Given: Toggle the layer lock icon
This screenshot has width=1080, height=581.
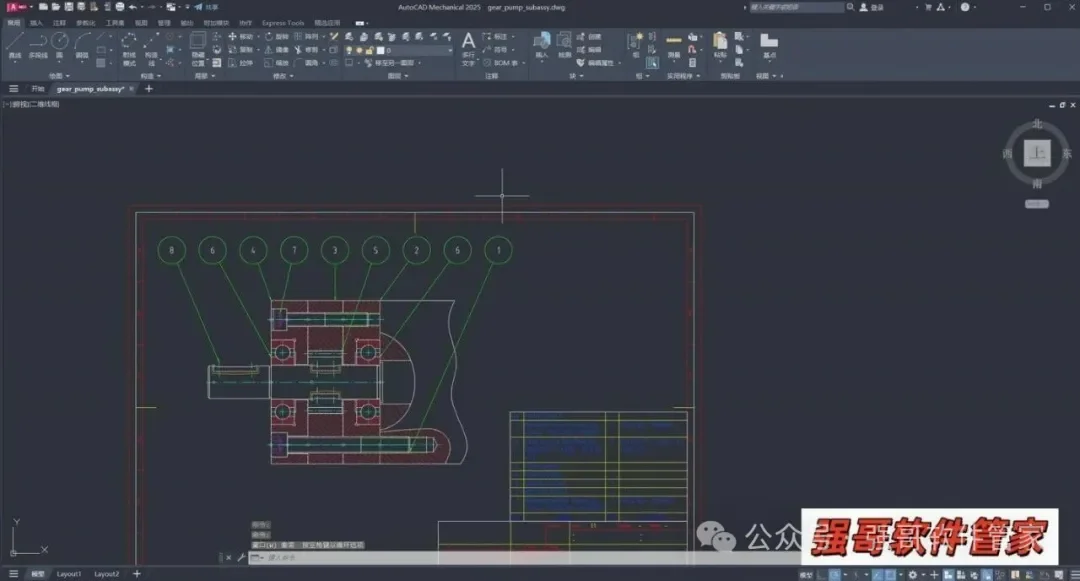Looking at the screenshot, I should 369,50.
